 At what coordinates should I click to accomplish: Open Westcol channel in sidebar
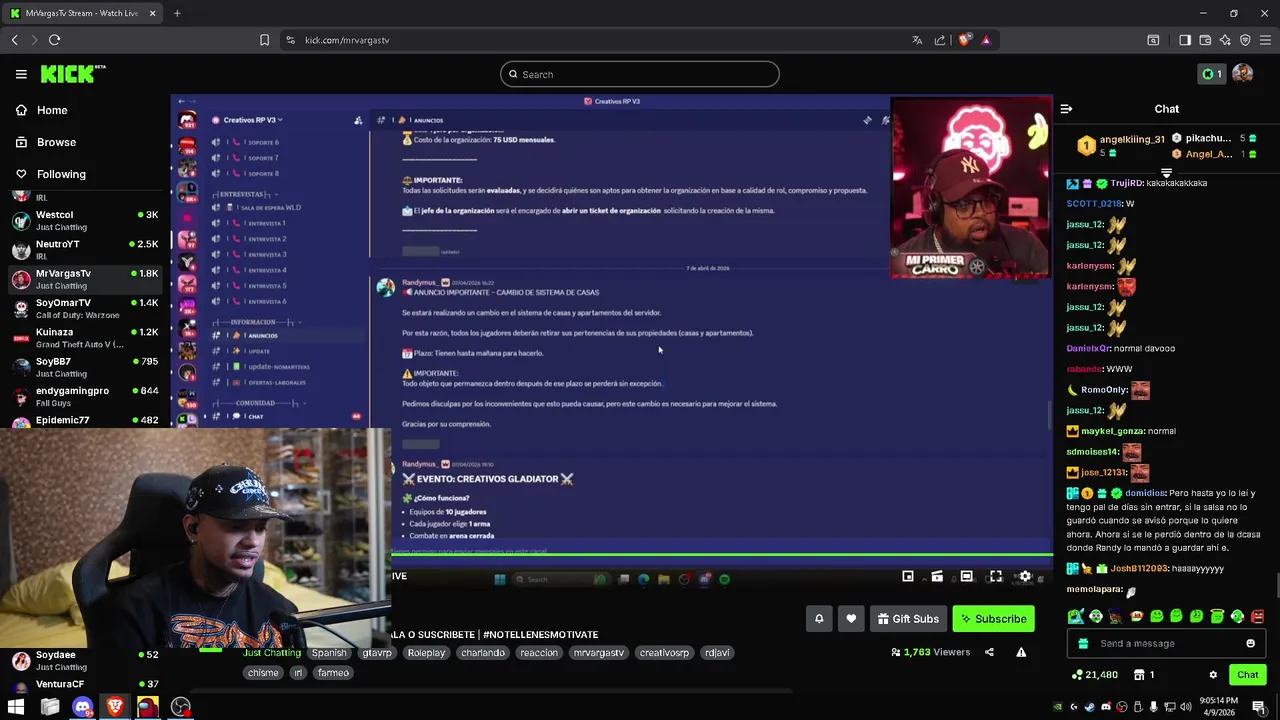pos(85,221)
